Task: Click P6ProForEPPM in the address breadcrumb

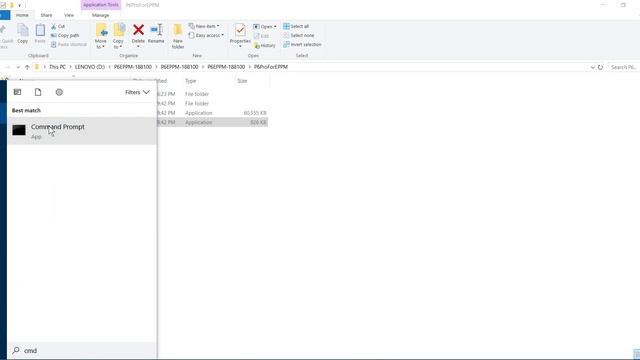Action: click(x=271, y=67)
